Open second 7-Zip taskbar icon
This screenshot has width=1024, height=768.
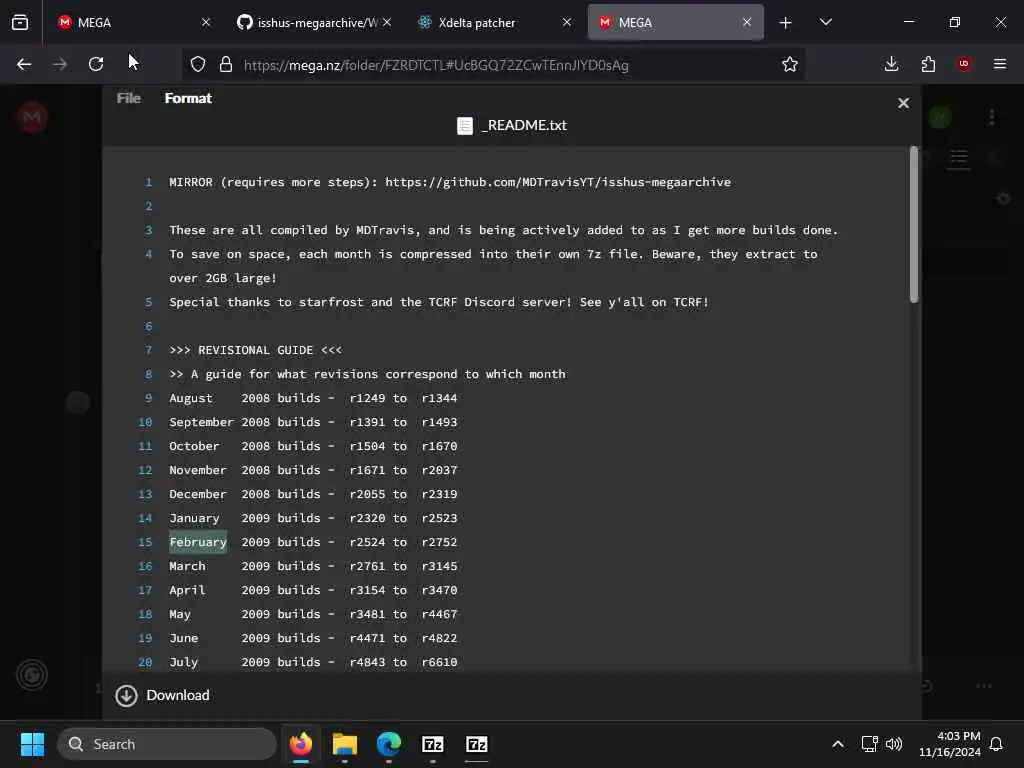coord(477,744)
